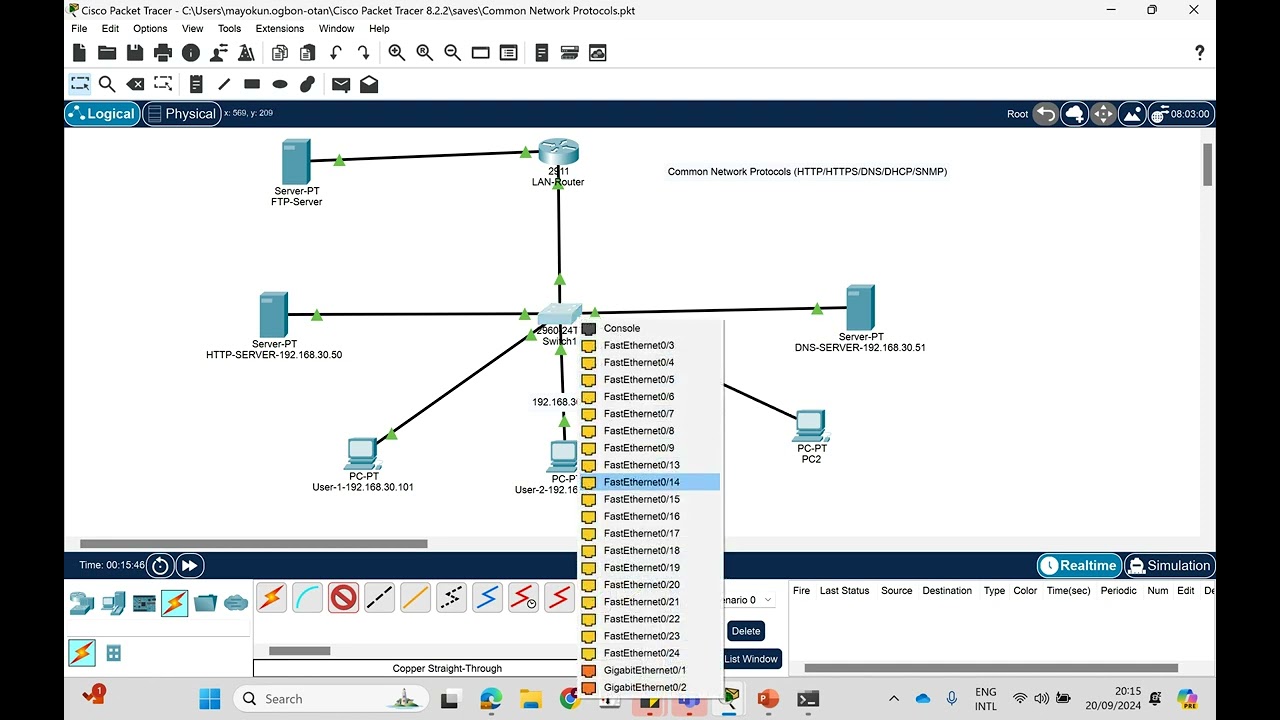Screen dimensions: 1280x720
Task: Add Complex PDU open envelope icon
Action: click(x=369, y=85)
